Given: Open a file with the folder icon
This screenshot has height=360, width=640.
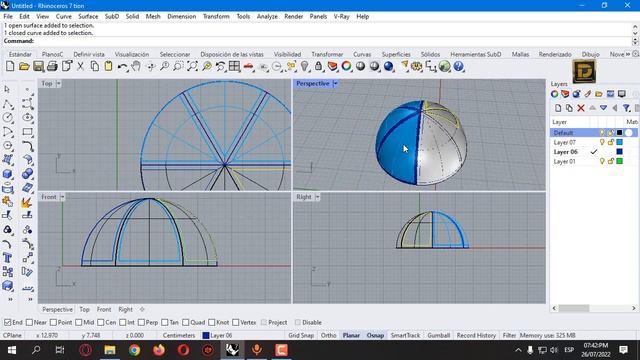Looking at the screenshot, I should pyautogui.click(x=24, y=66).
